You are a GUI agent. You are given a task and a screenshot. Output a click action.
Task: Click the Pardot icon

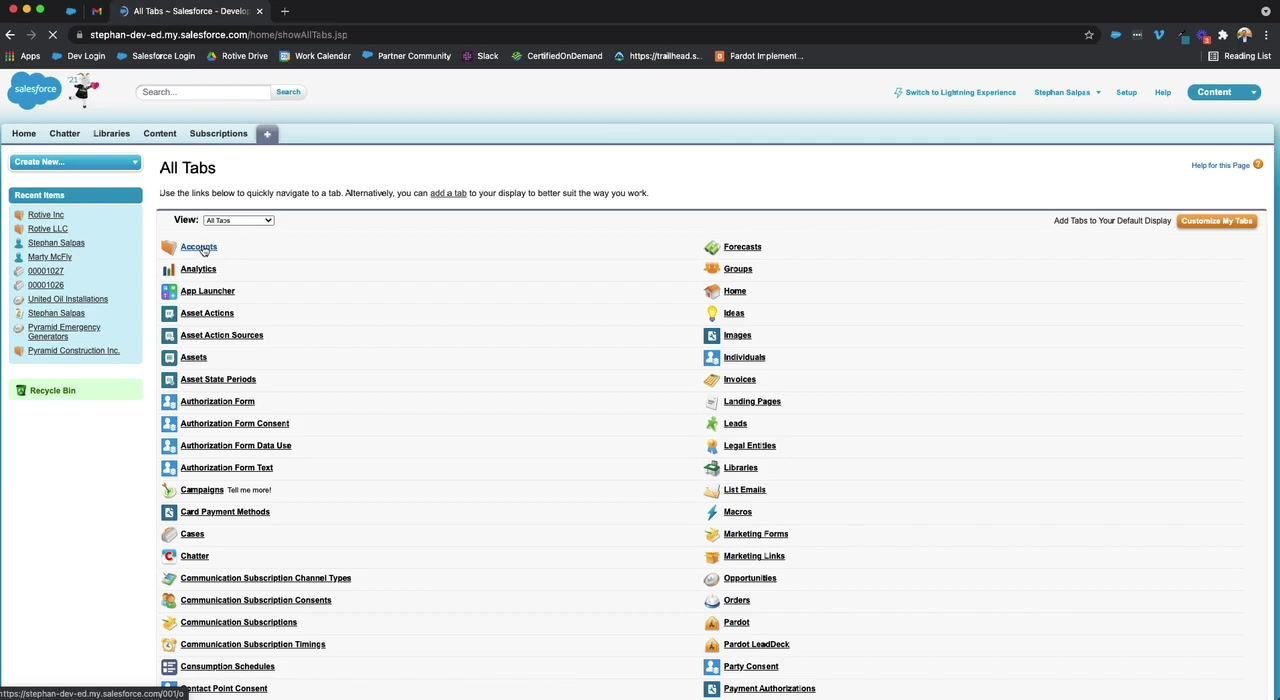712,622
